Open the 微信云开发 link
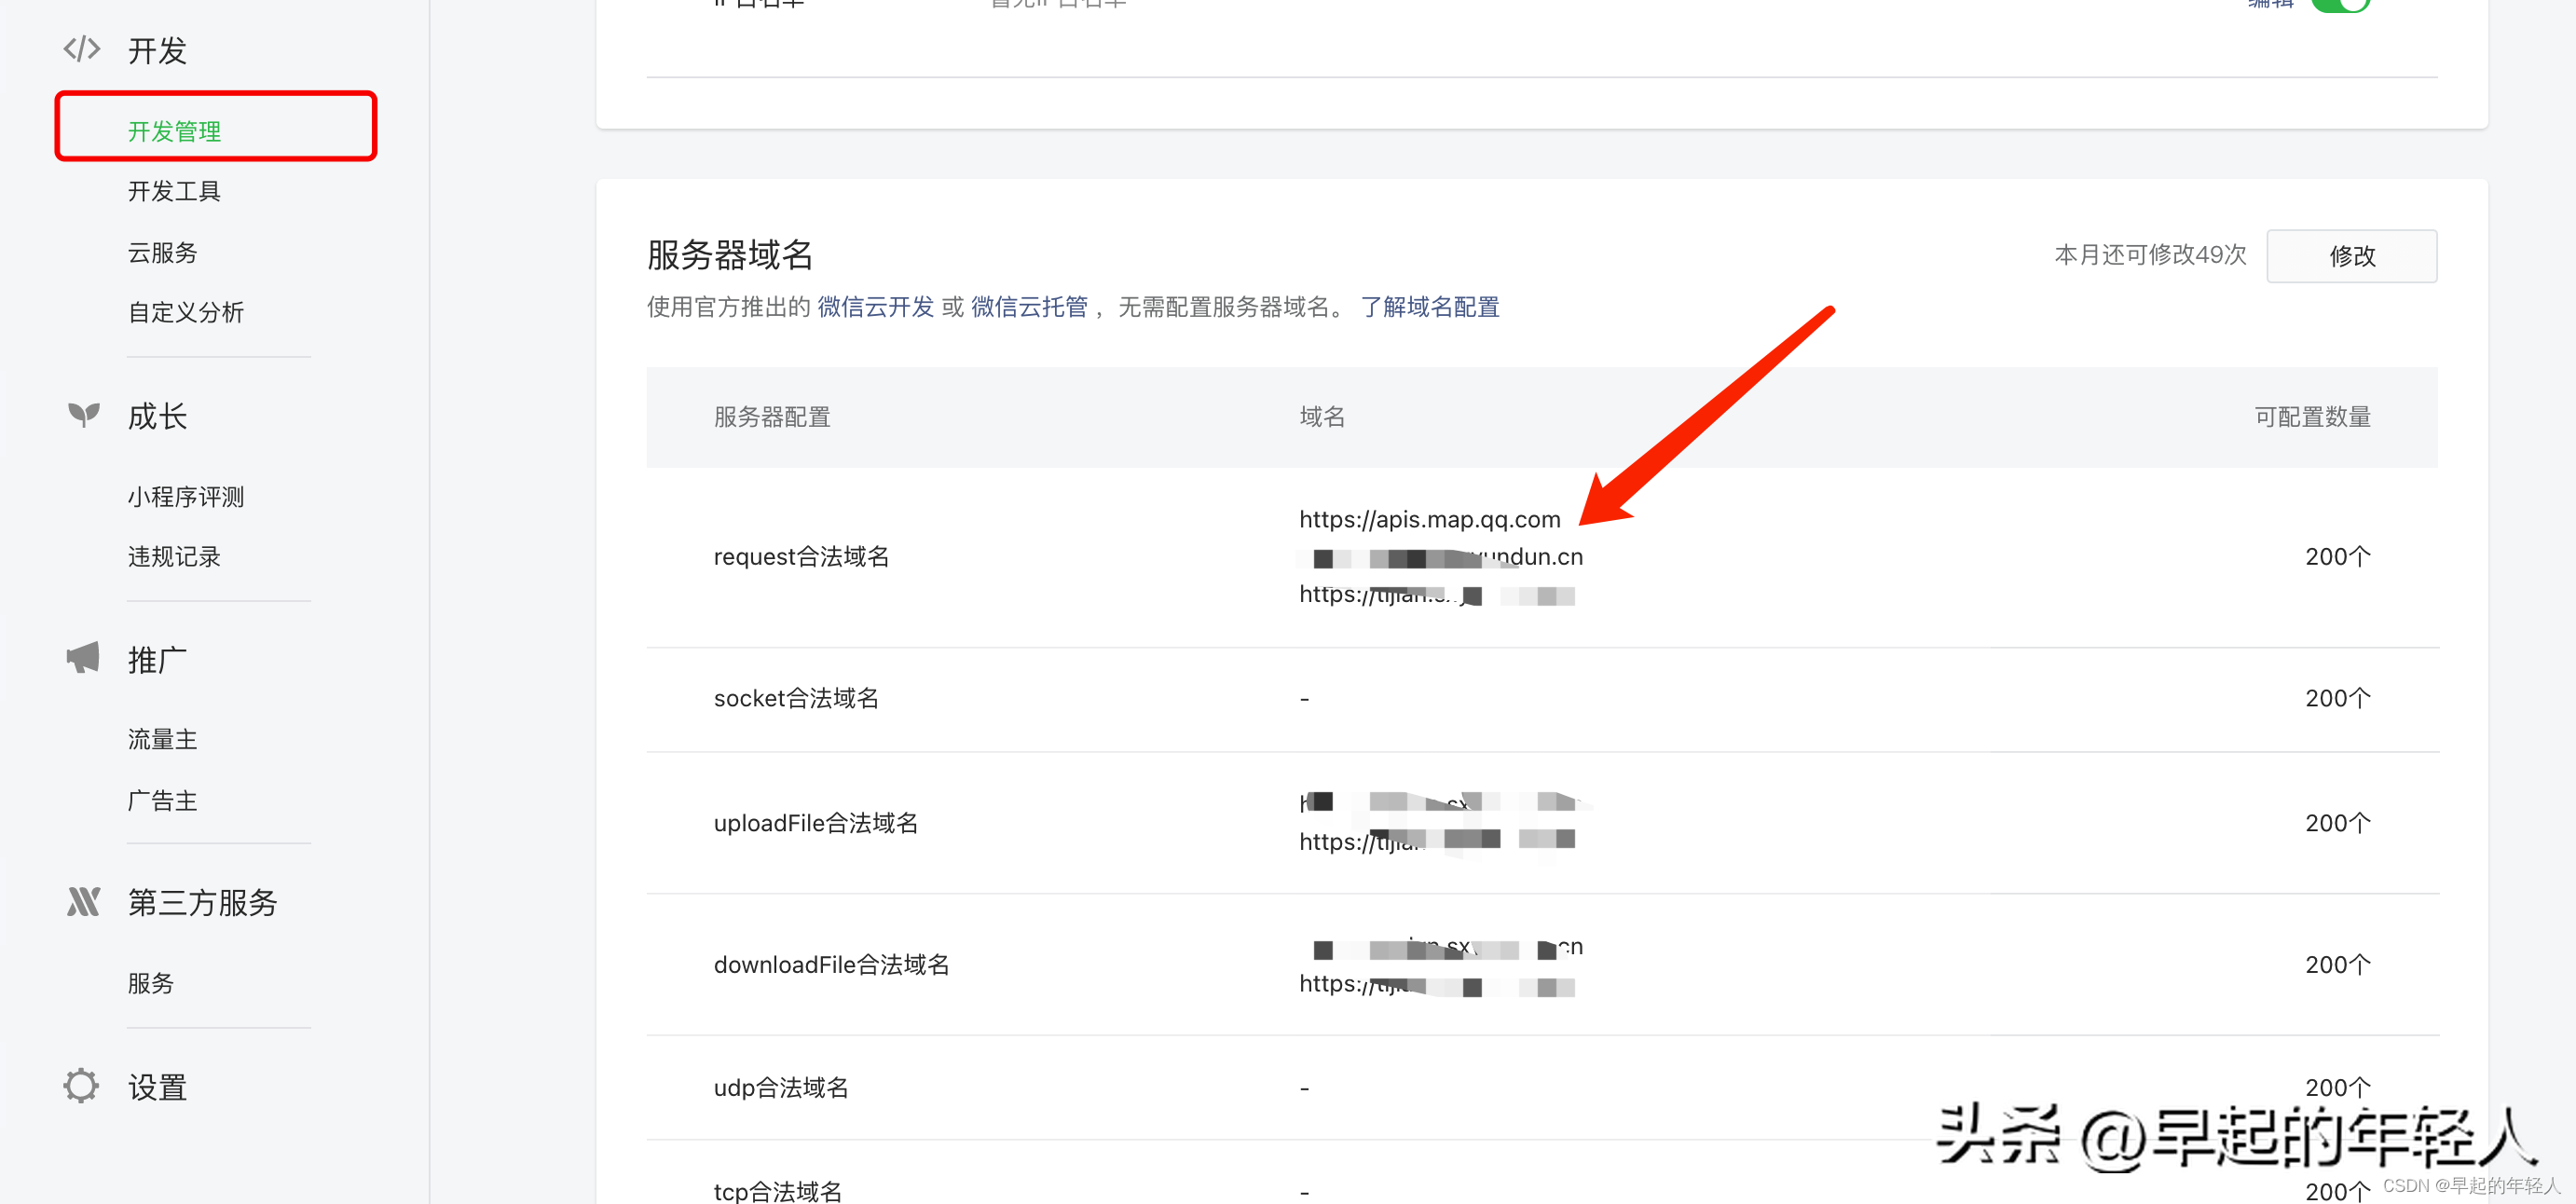2576x1204 pixels. [x=875, y=307]
